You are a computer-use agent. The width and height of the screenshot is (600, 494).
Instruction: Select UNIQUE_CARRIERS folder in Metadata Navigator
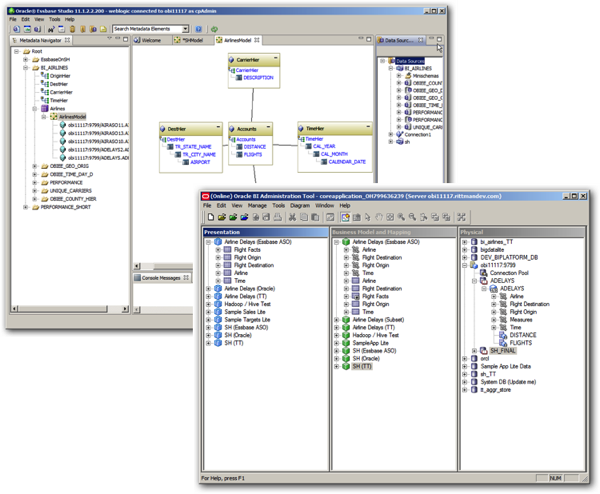tap(70, 191)
